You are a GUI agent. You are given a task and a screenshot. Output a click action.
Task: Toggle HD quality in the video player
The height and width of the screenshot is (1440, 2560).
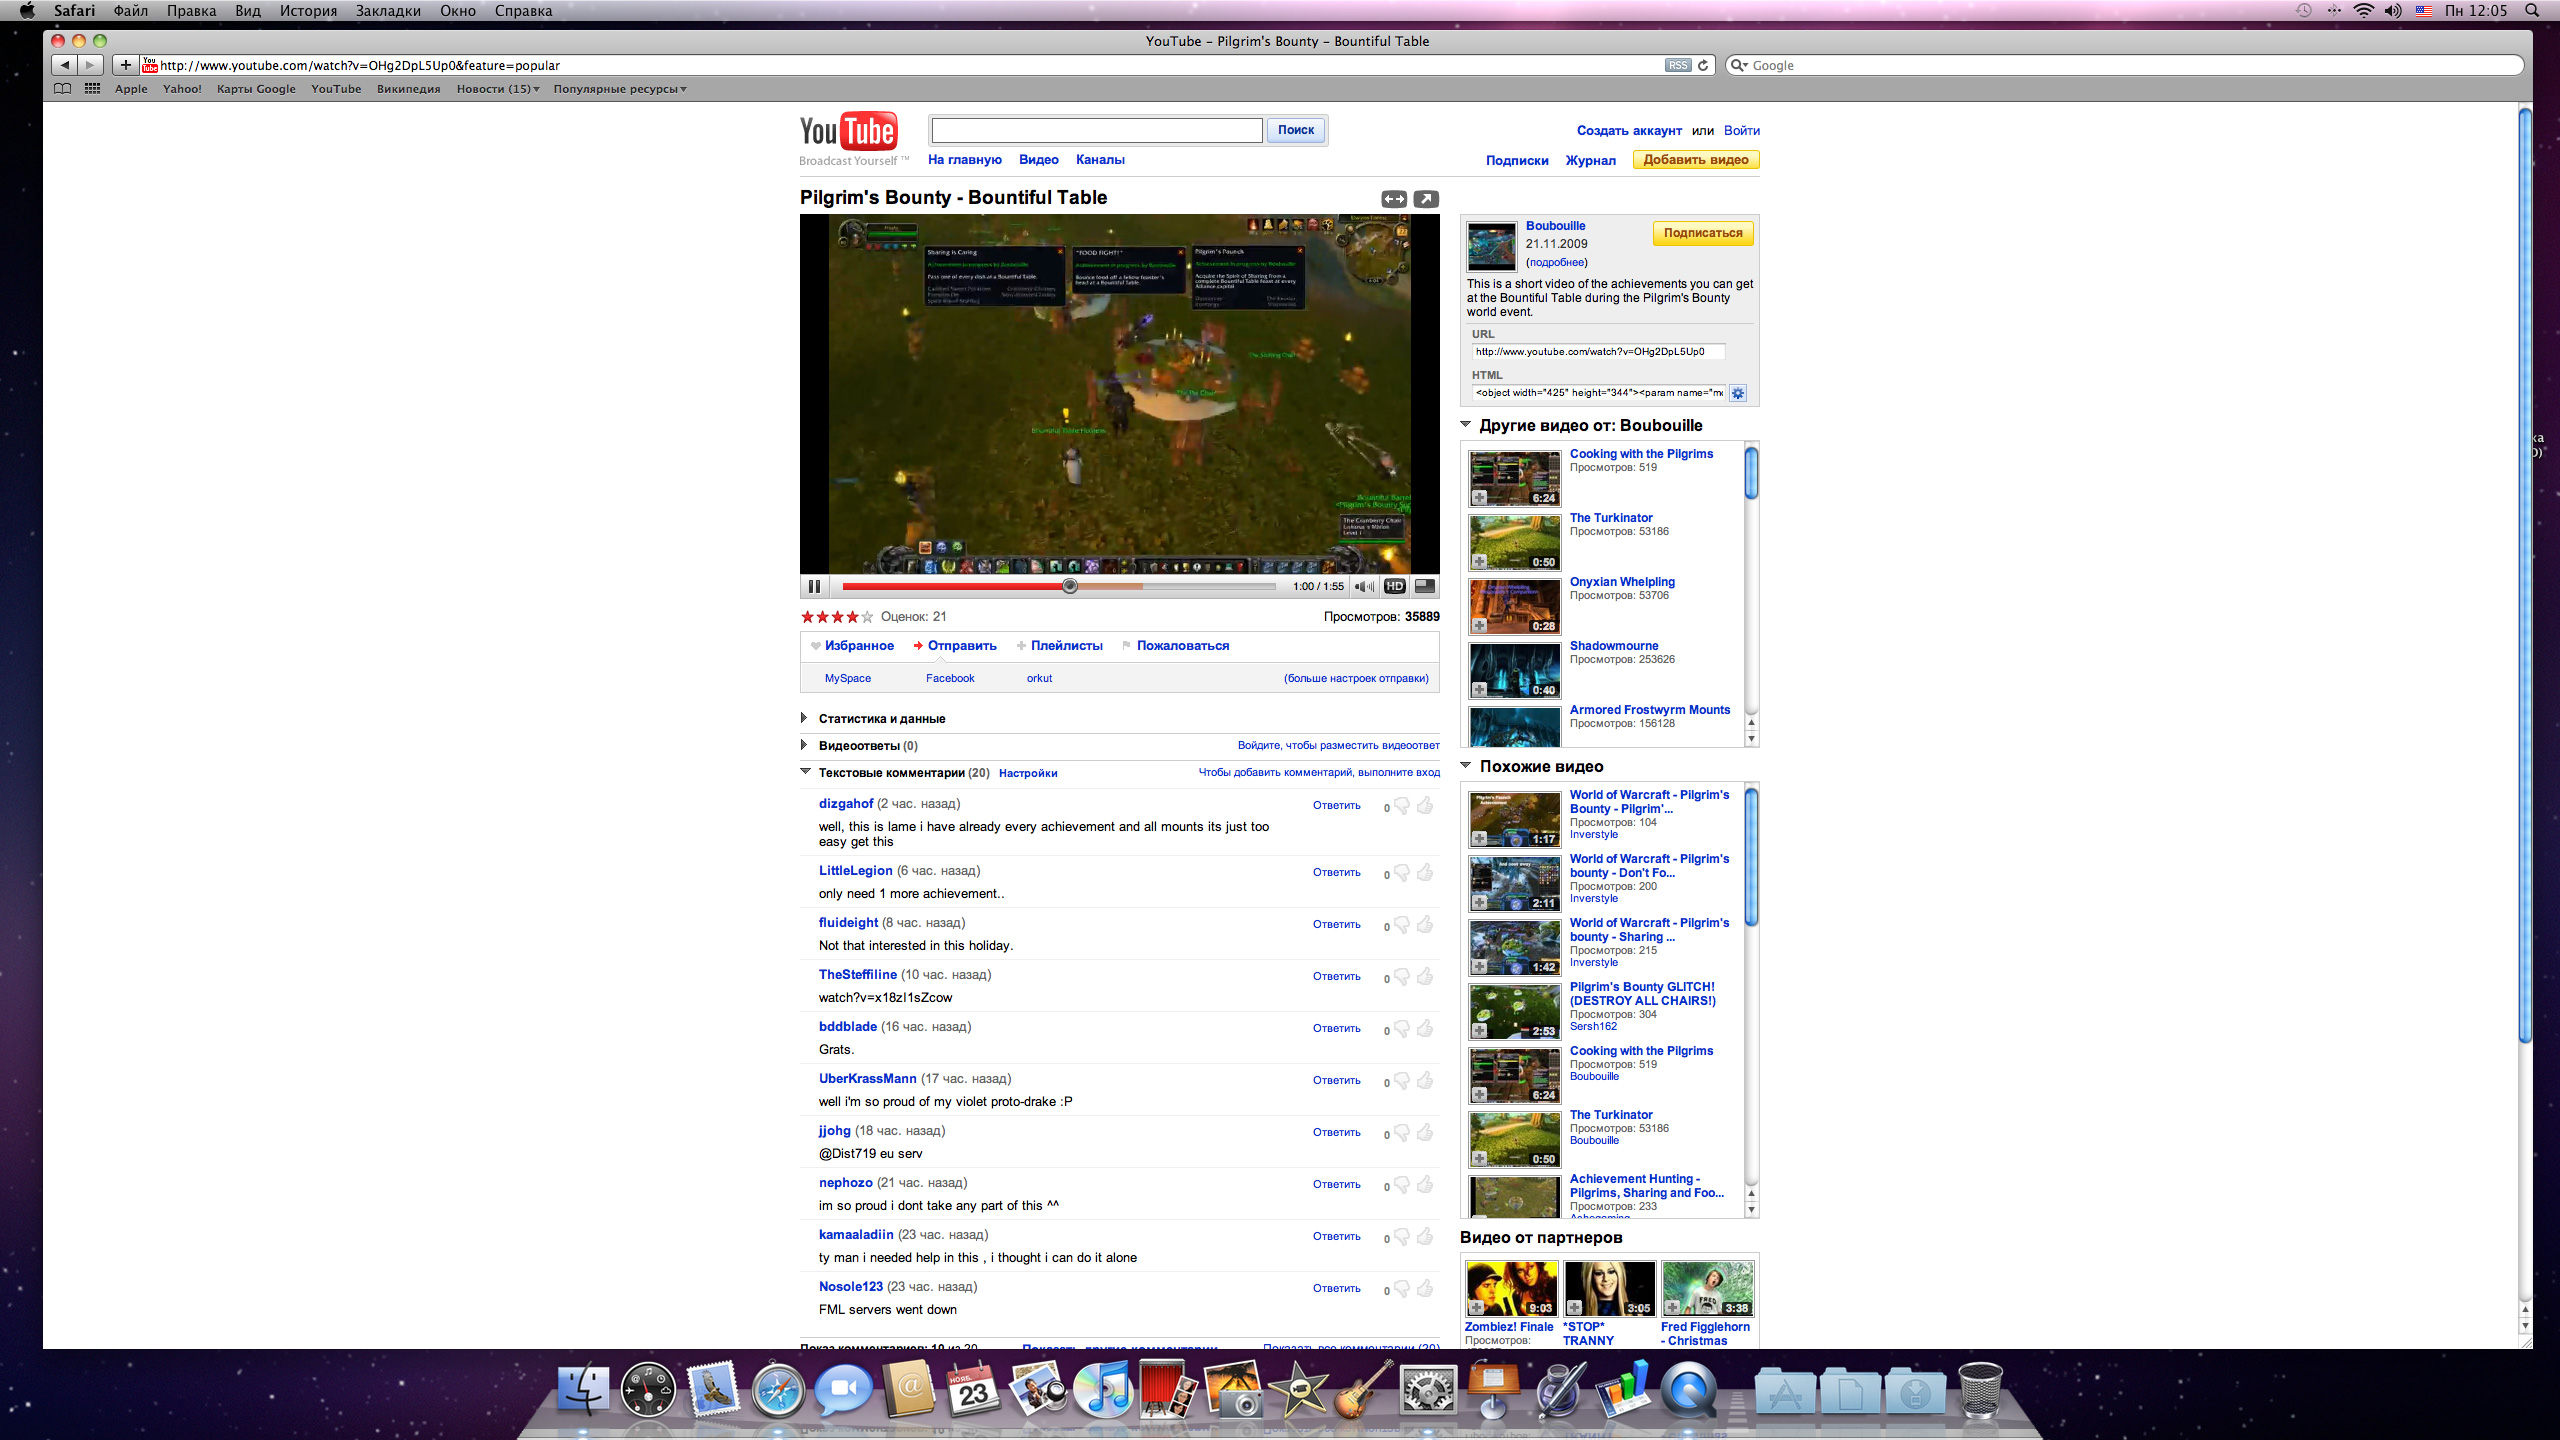point(1395,587)
